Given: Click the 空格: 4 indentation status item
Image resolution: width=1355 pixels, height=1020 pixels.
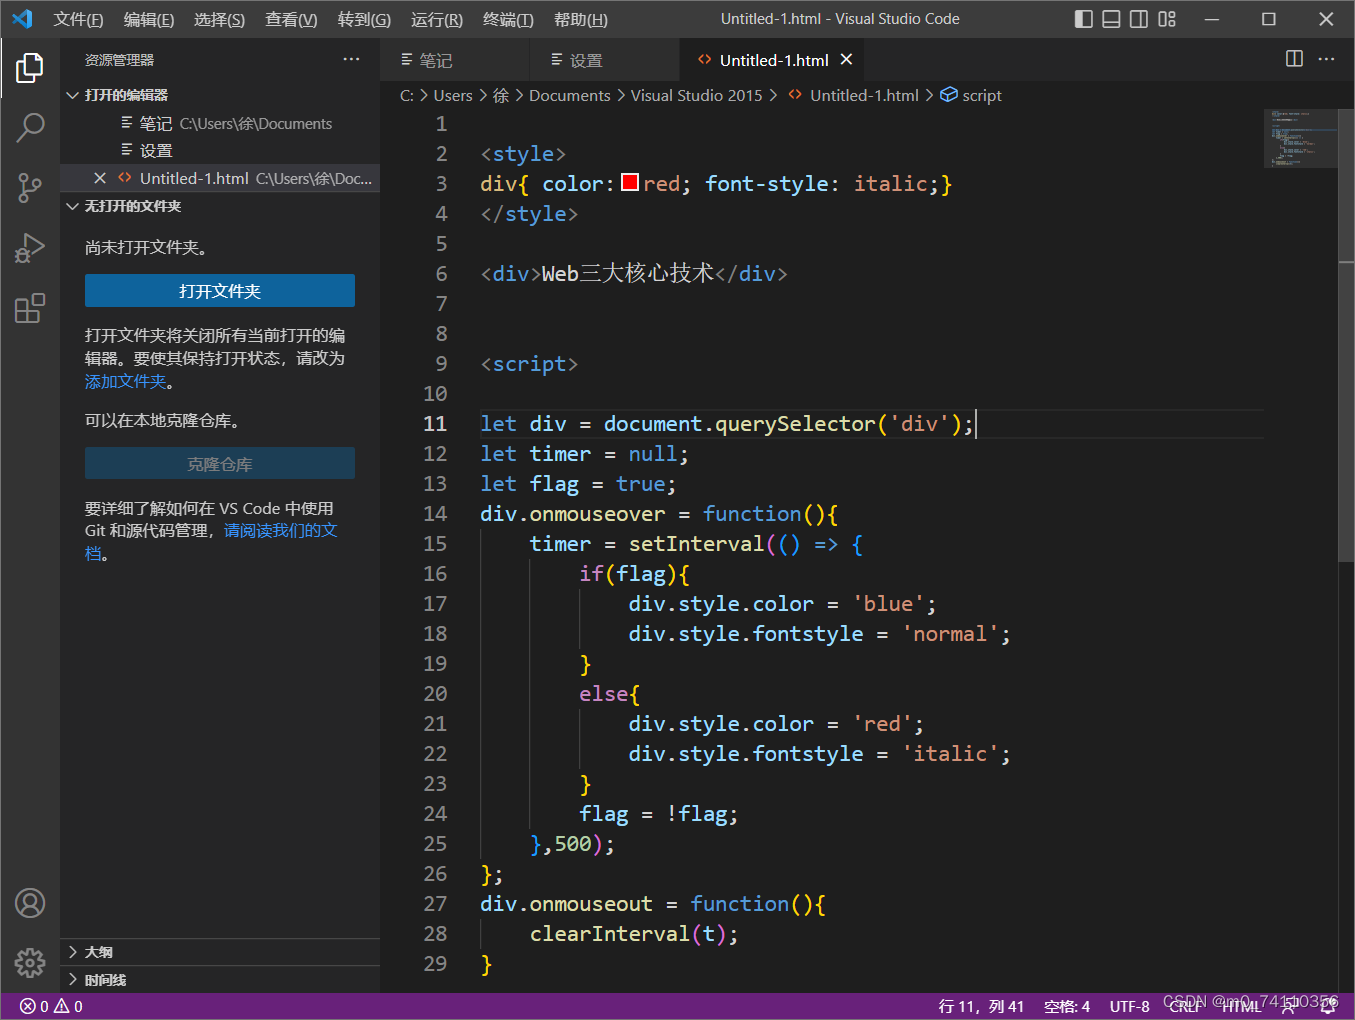Looking at the screenshot, I should [1067, 1006].
